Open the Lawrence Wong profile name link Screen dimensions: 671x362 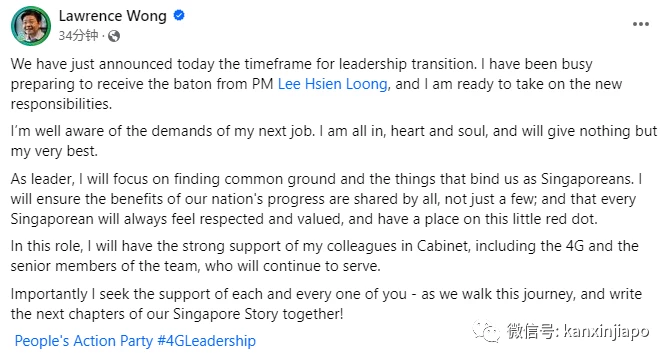pyautogui.click(x=113, y=16)
